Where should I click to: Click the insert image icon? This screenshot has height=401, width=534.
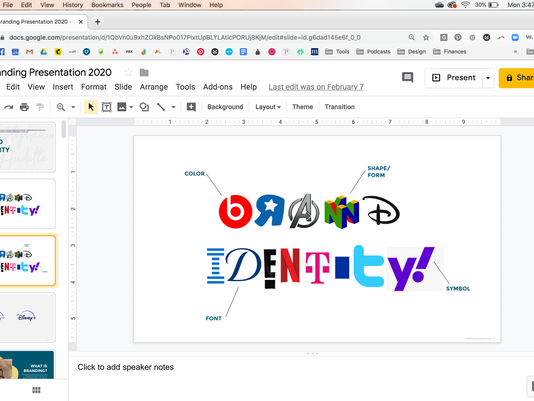(x=122, y=107)
